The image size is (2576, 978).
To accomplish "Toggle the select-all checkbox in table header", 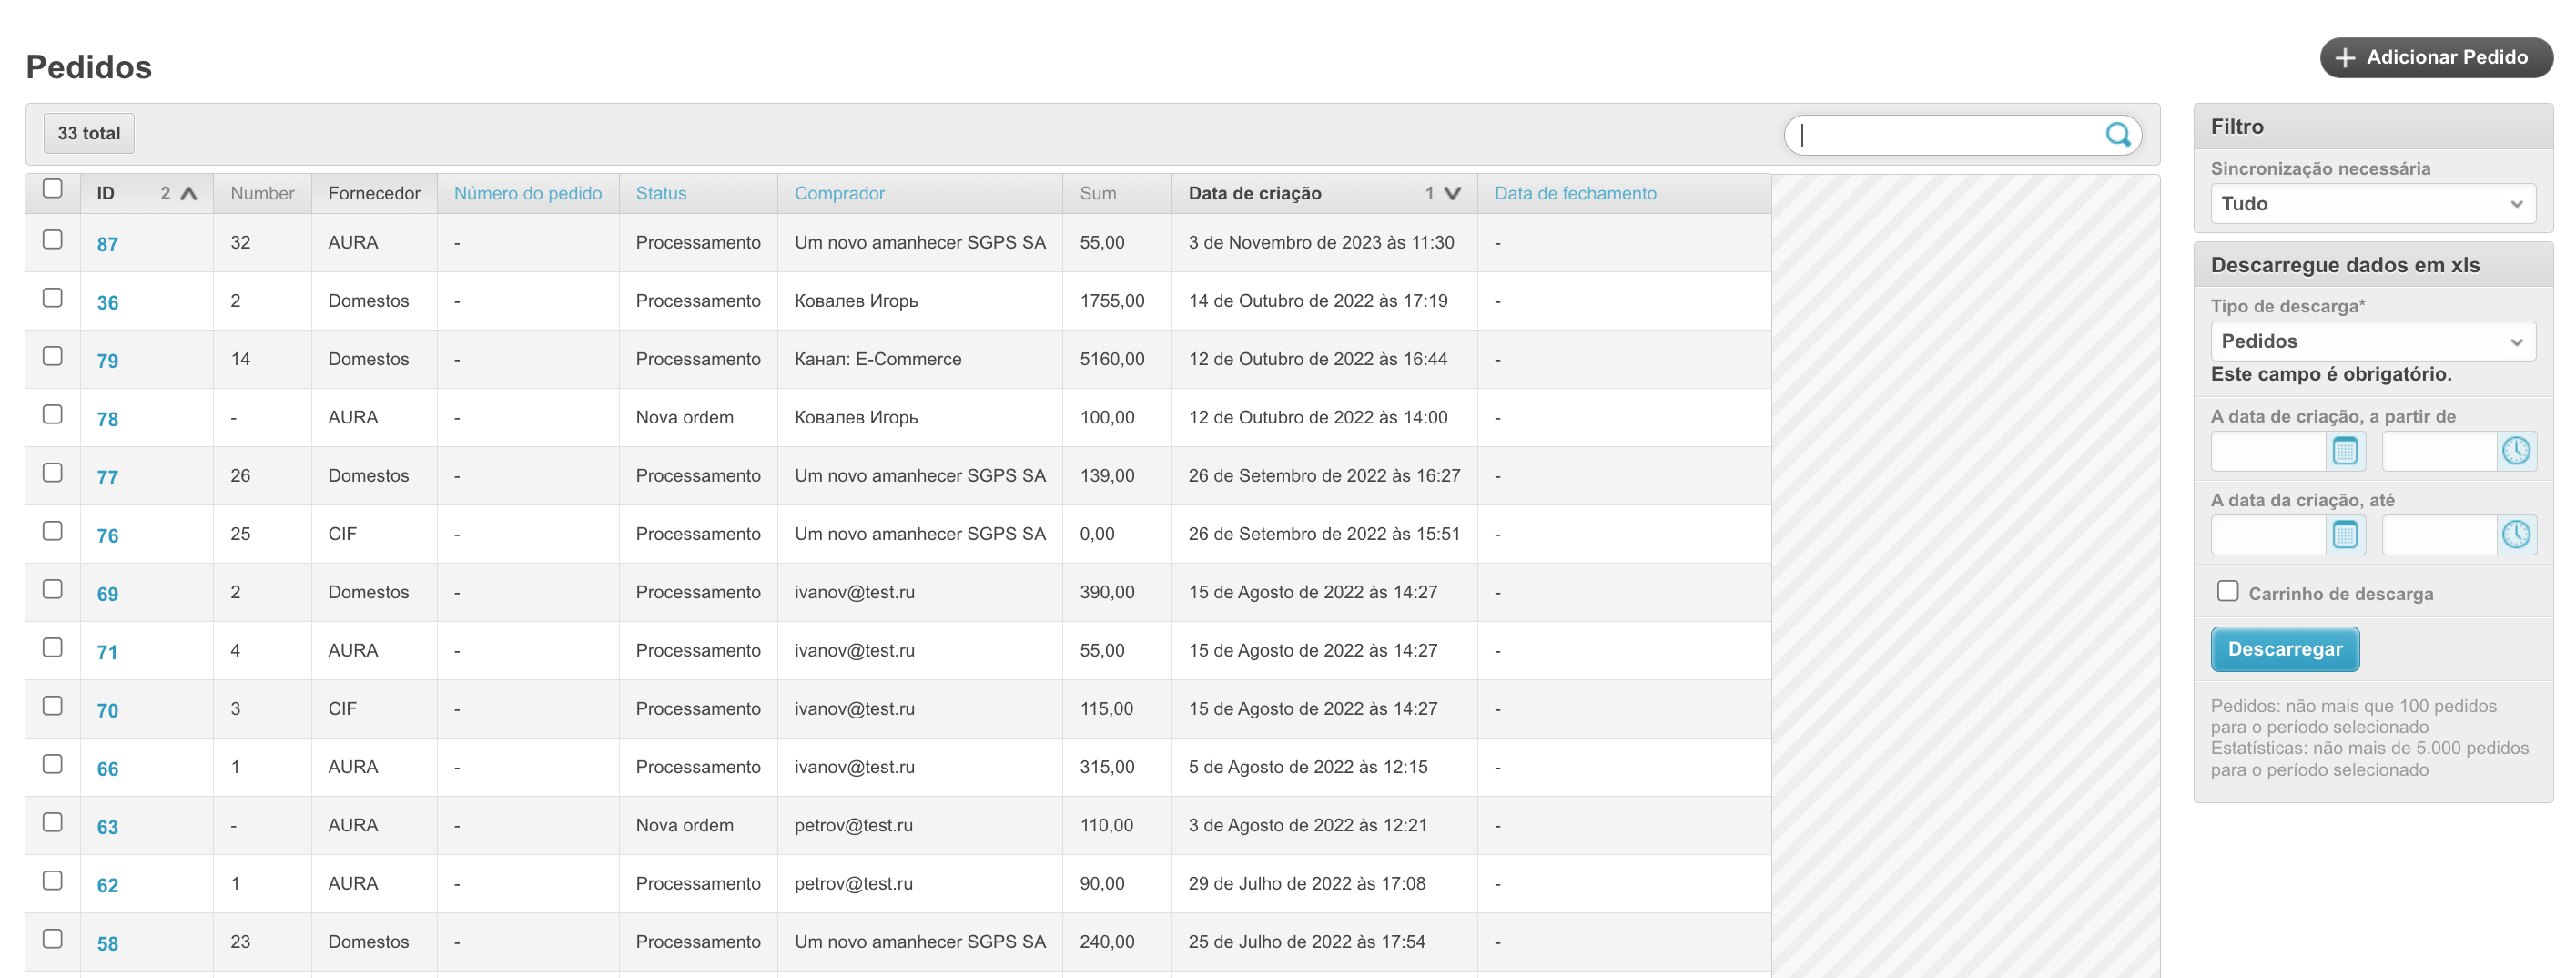I will (53, 189).
